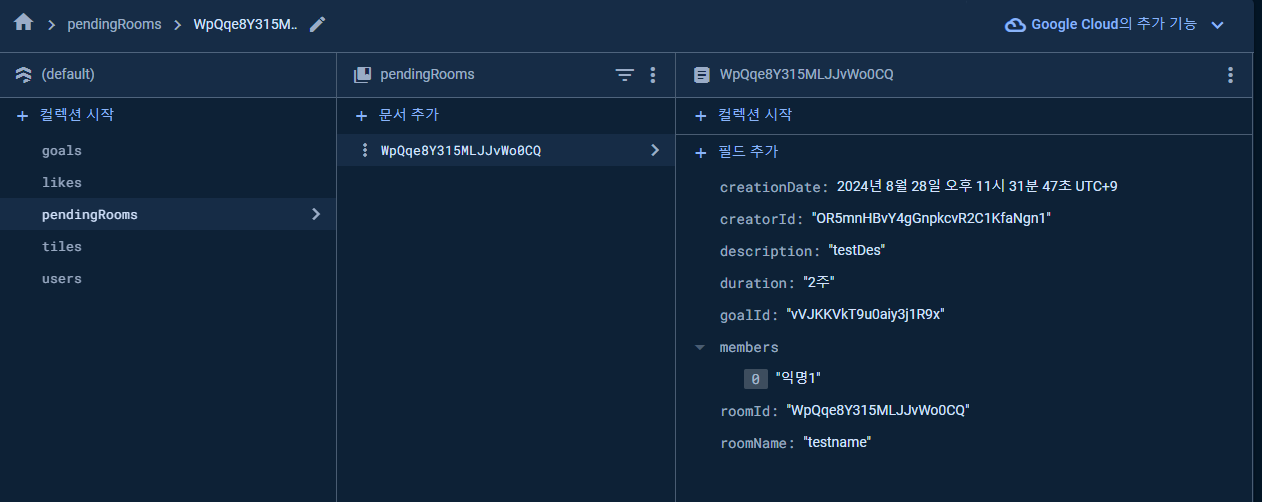The width and height of the screenshot is (1262, 502).
Task: Click members array item "익명1"
Action: pos(798,379)
